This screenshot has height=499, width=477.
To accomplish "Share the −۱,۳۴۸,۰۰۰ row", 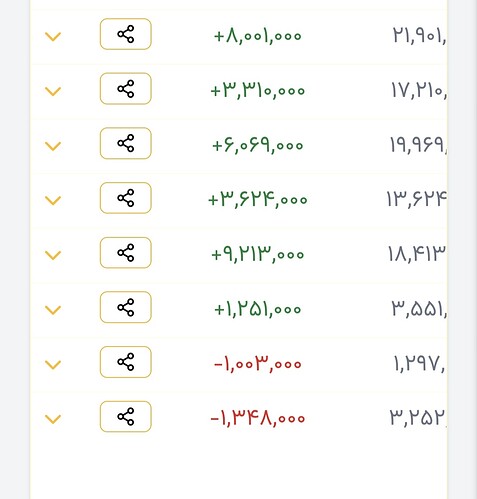I will pyautogui.click(x=126, y=417).
